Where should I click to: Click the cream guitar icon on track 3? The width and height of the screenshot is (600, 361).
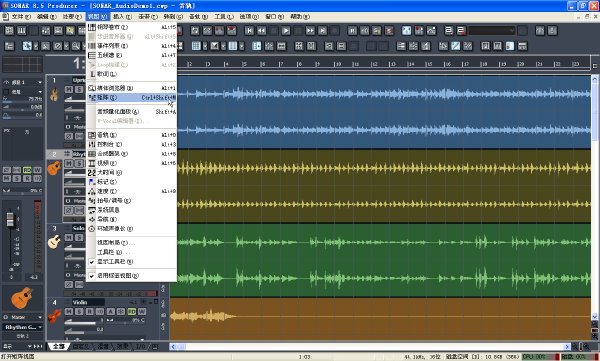pyautogui.click(x=54, y=242)
